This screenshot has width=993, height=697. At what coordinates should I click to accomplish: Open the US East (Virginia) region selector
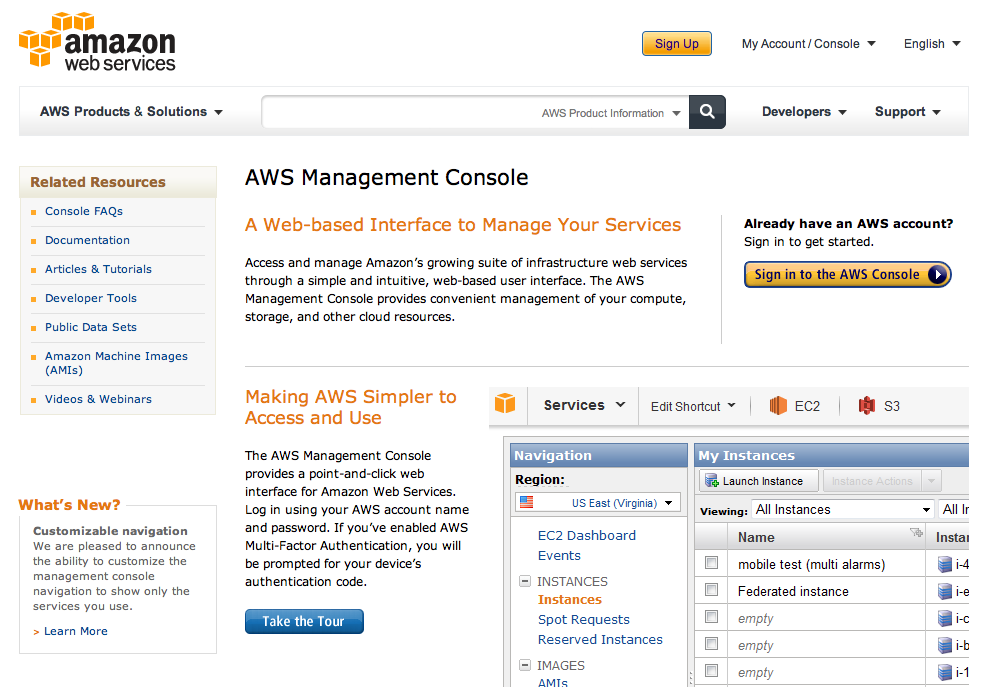coord(598,503)
